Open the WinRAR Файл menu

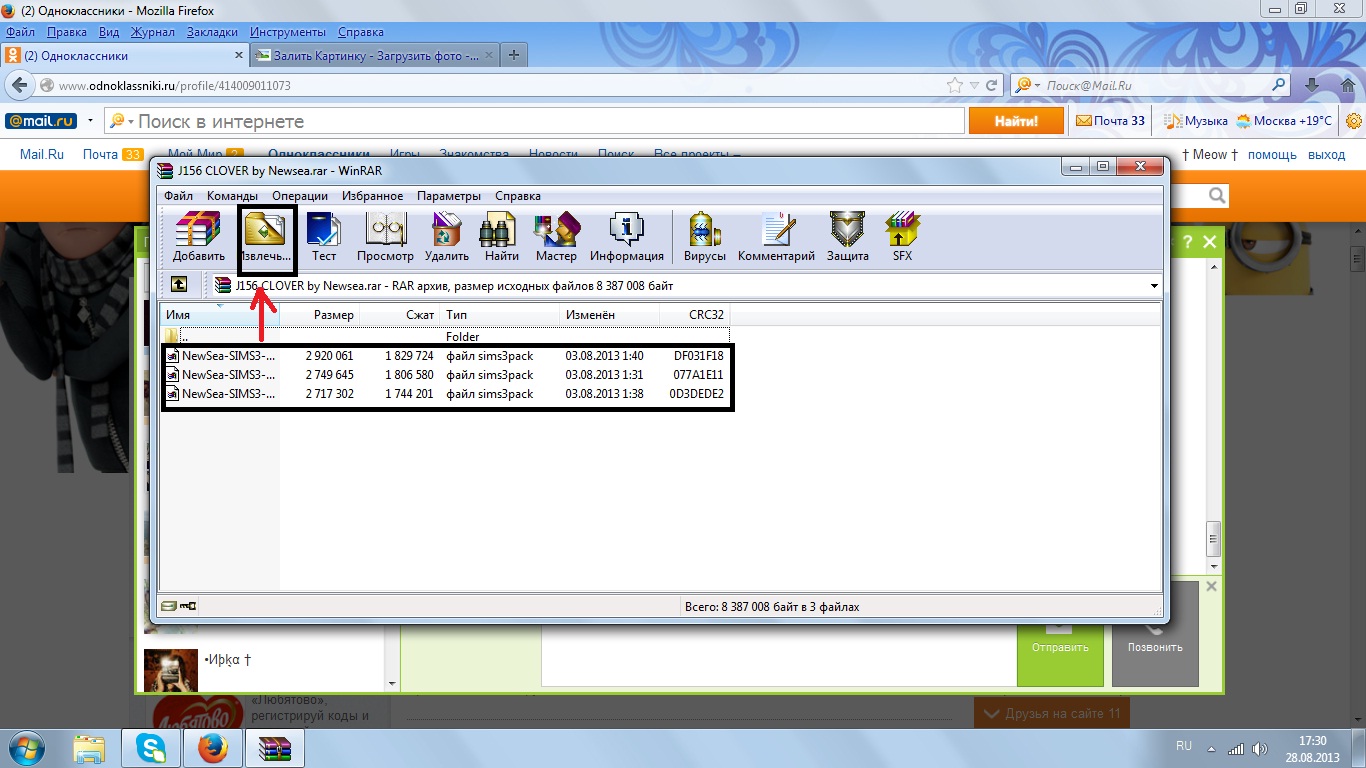179,196
